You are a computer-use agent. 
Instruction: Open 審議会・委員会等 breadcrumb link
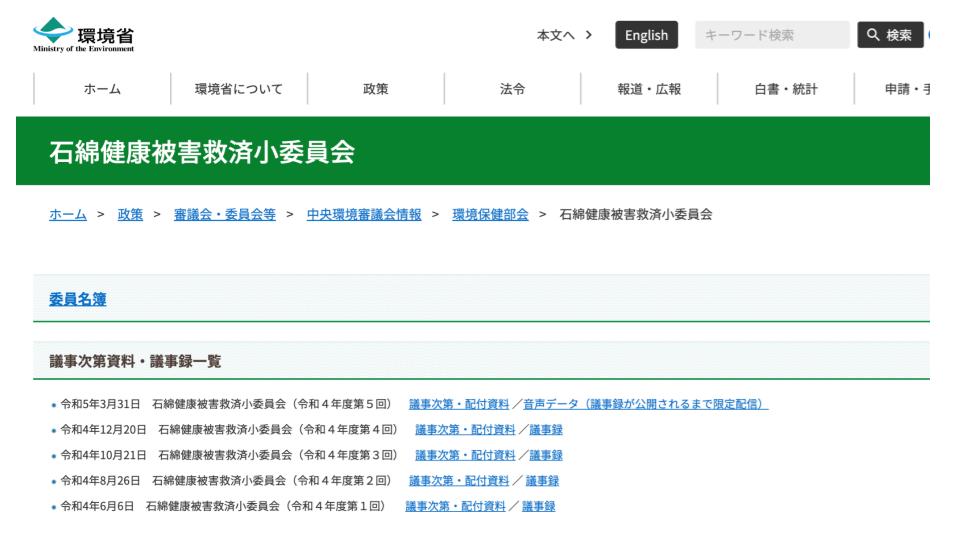(x=225, y=214)
